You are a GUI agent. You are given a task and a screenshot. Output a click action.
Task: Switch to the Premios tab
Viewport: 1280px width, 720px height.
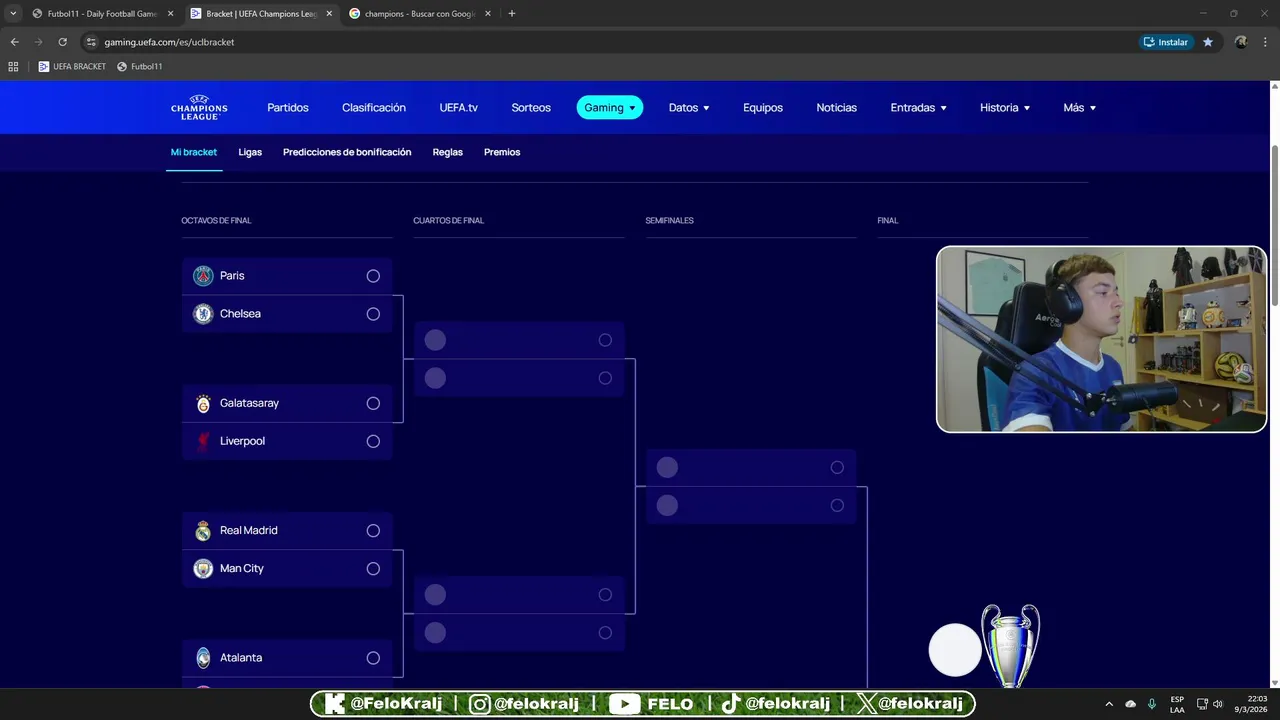click(x=502, y=152)
